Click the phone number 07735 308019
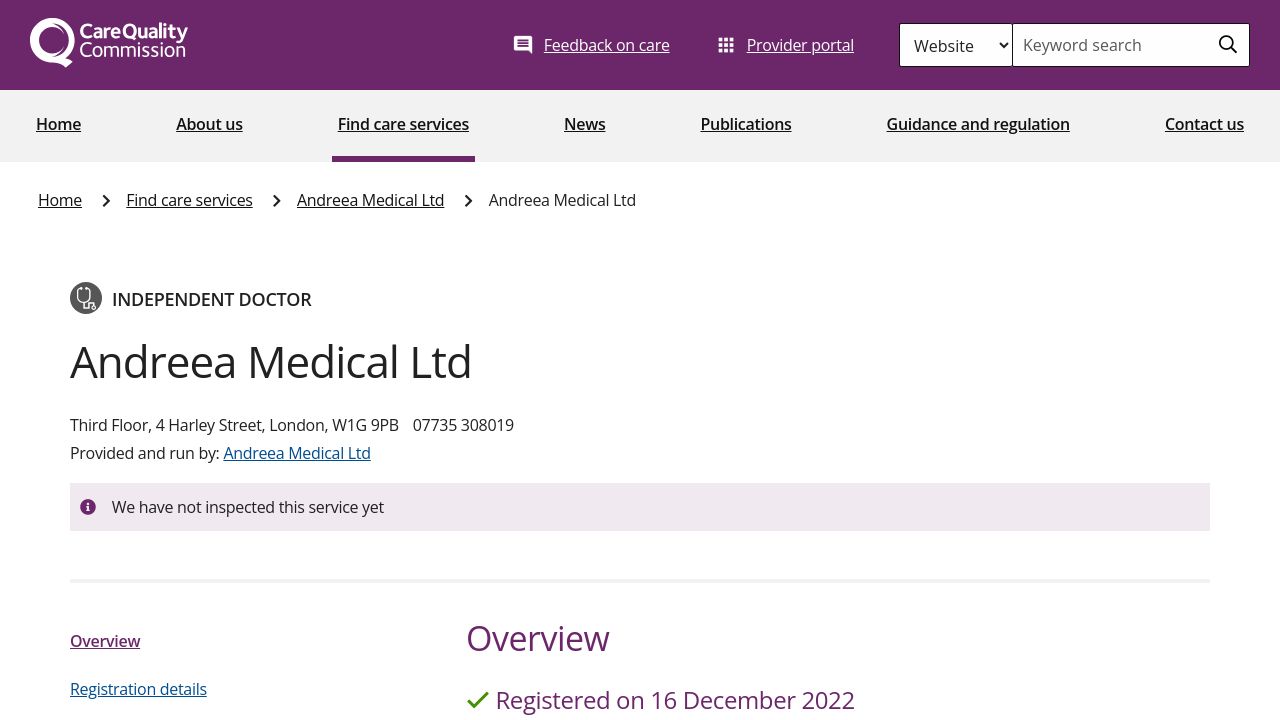Screen dimensions: 1280x720 tap(463, 425)
